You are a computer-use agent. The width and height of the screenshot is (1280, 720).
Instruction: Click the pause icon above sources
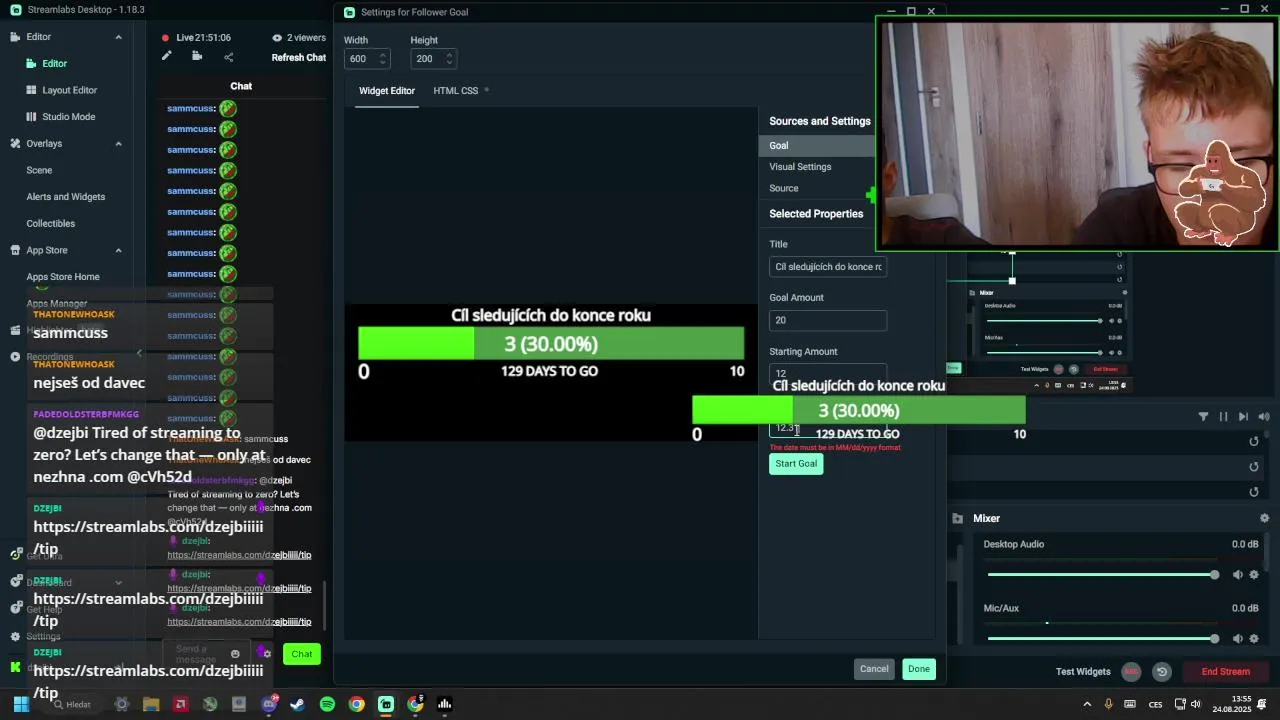coord(1223,417)
